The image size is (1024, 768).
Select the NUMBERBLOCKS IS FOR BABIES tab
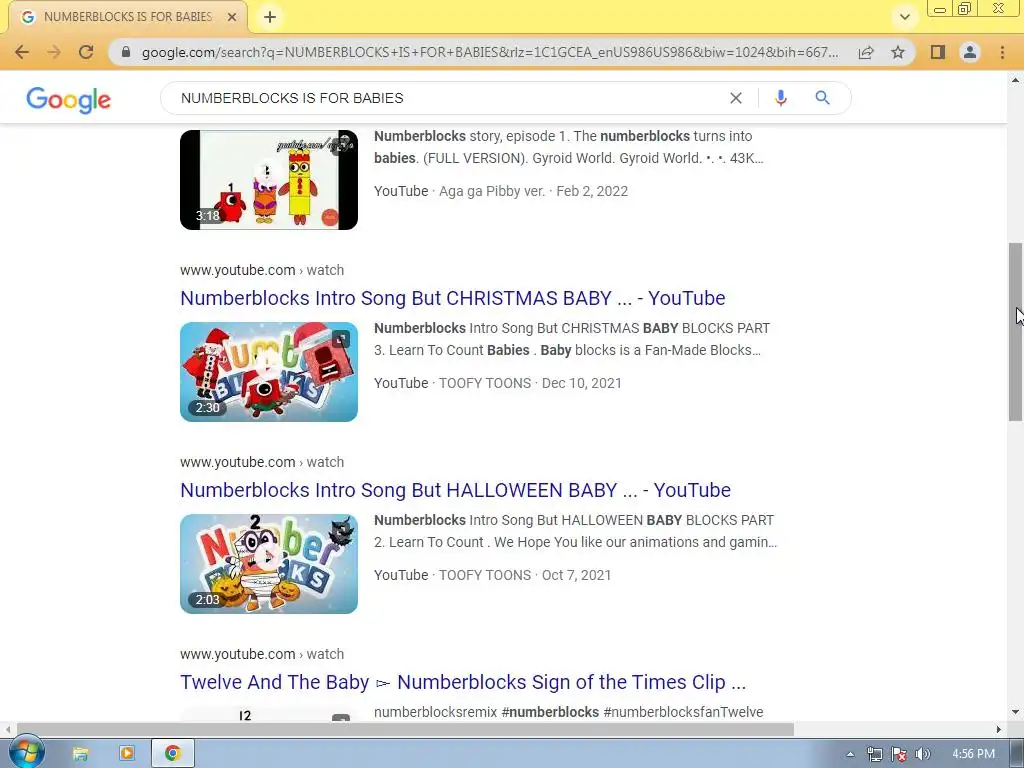click(x=128, y=17)
